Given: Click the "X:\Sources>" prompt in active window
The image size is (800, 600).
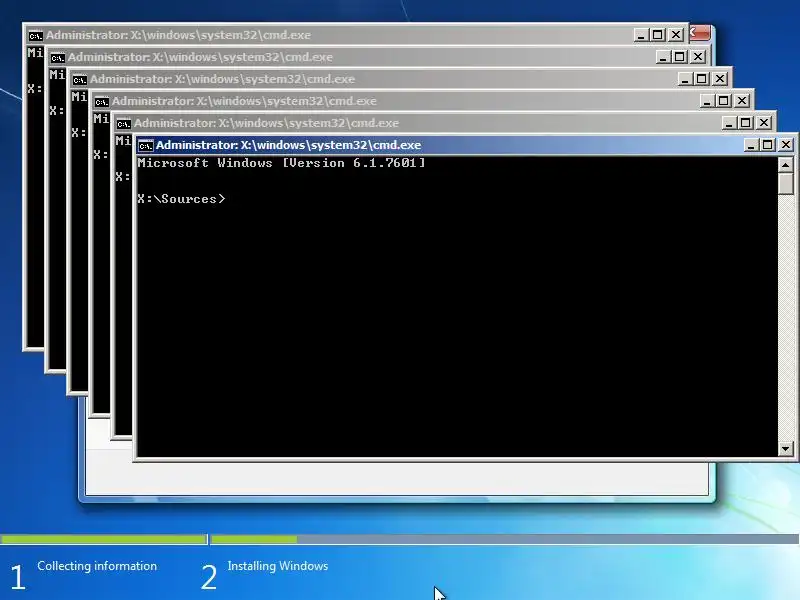Looking at the screenshot, I should tap(181, 199).
